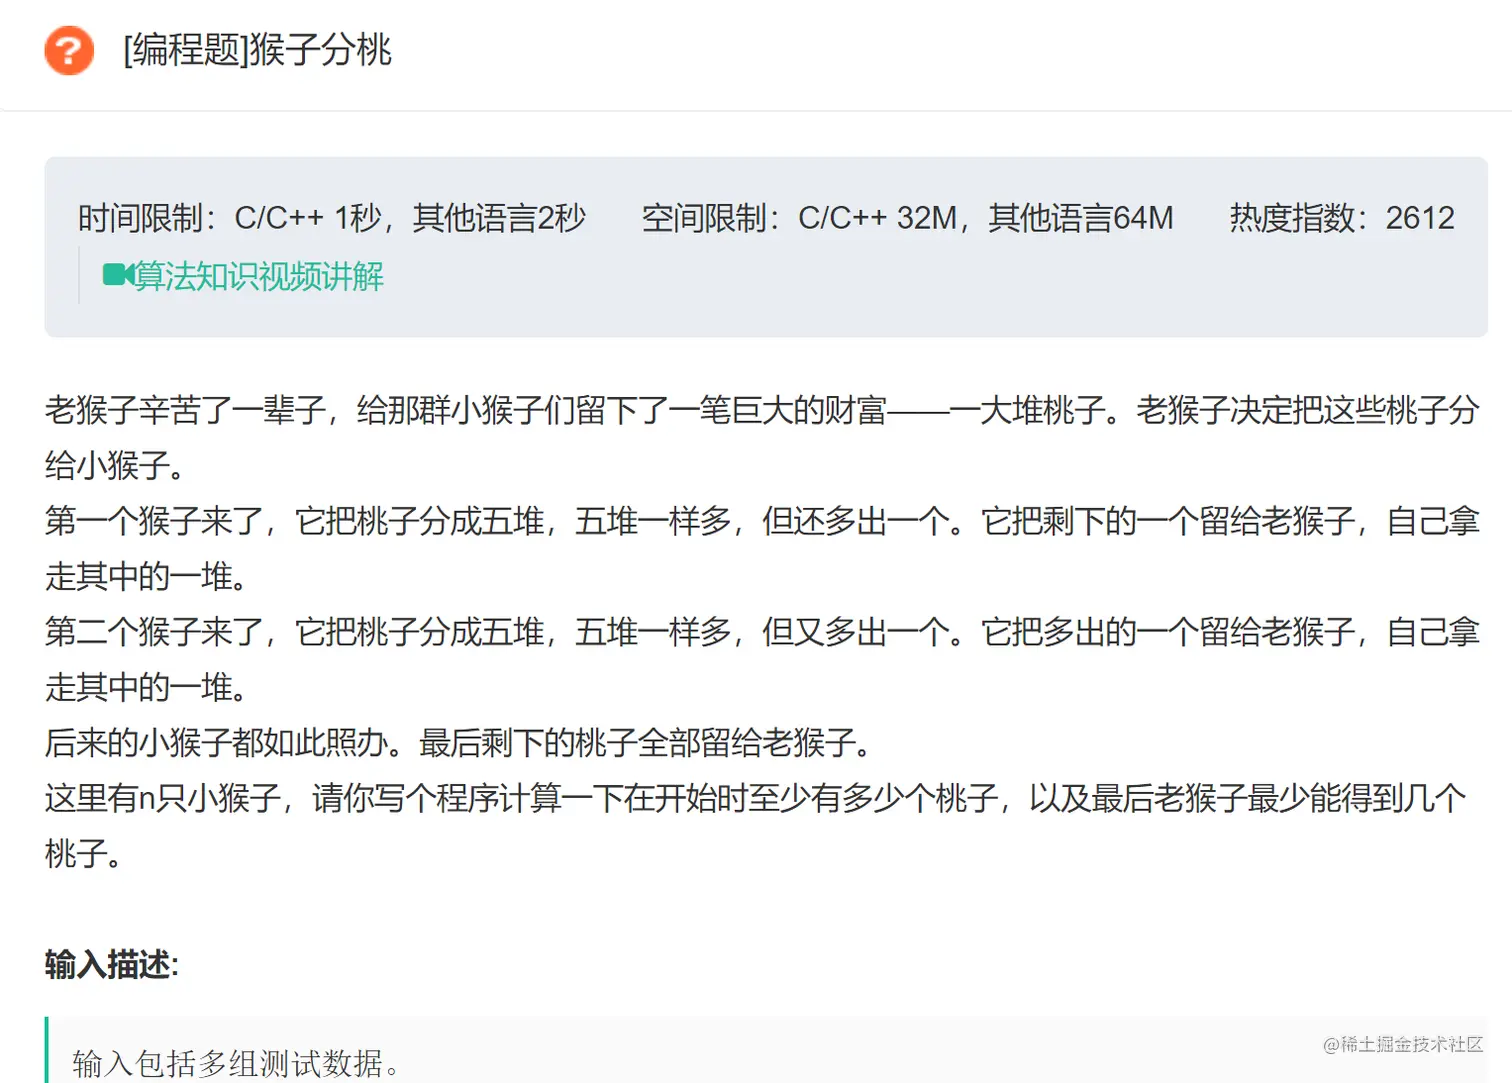Click the line starting 老猴子辛苦了一辈子
This screenshot has height=1083, width=1512.
click(762, 410)
